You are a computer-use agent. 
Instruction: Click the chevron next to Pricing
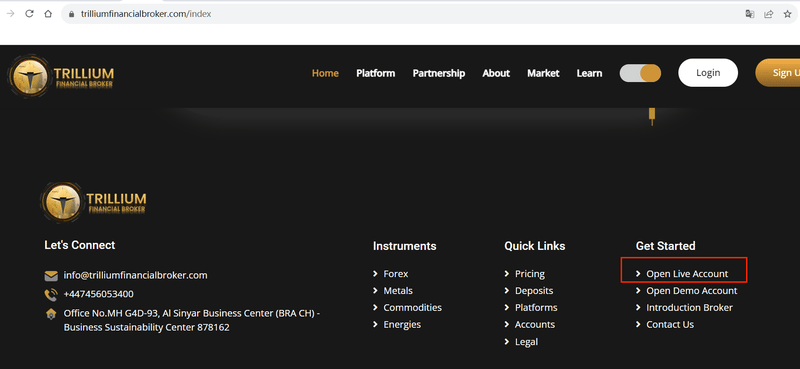pos(507,274)
